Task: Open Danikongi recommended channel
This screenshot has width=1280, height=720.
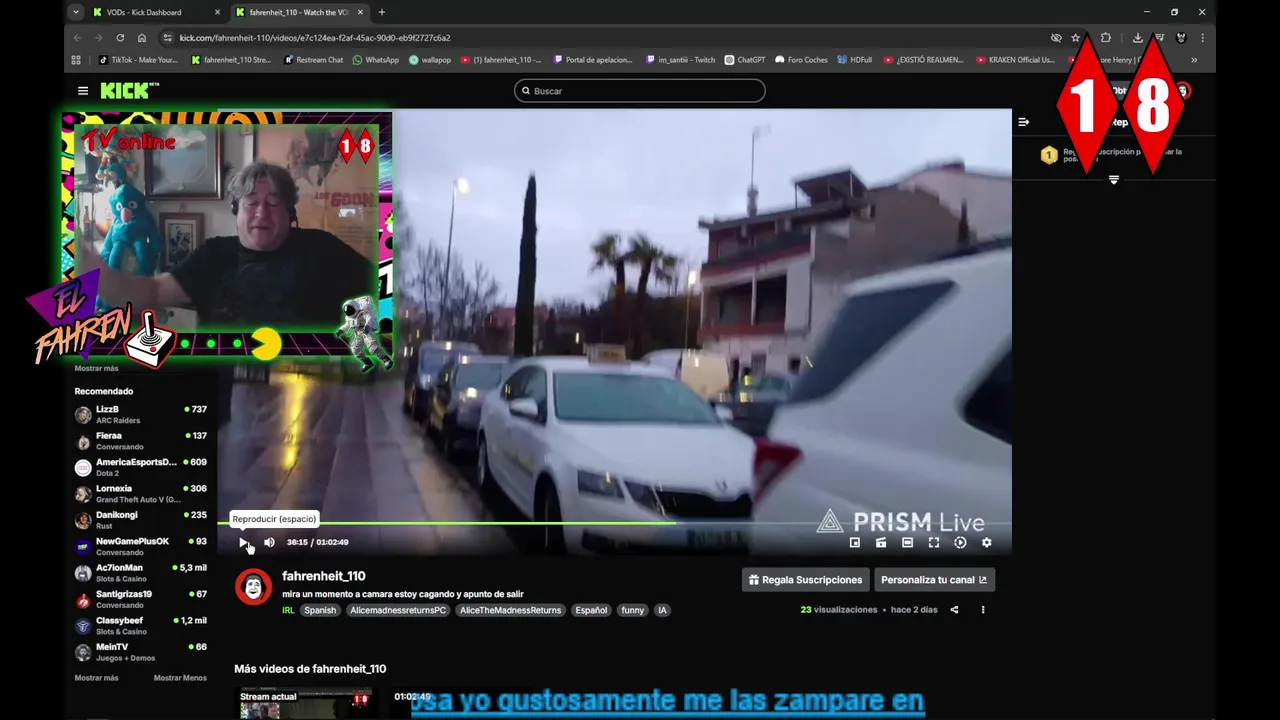Action: pyautogui.click(x=141, y=520)
